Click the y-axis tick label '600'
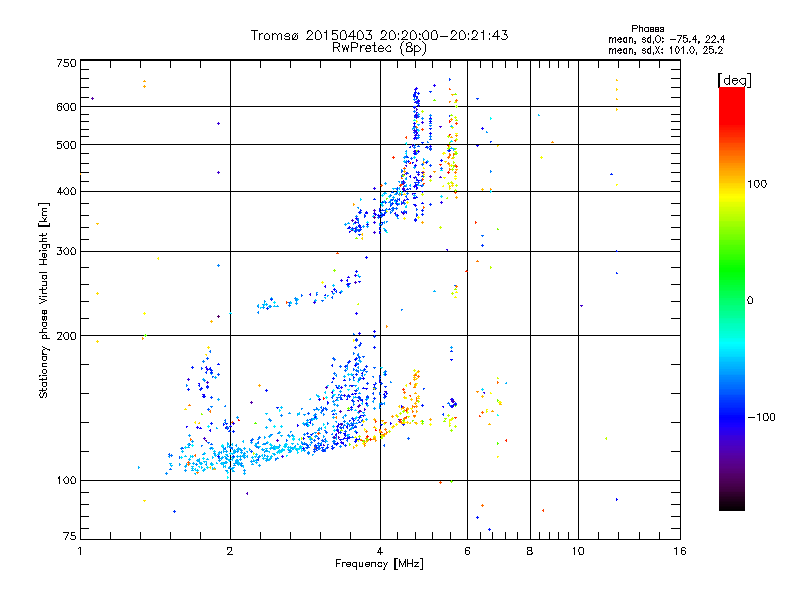This screenshot has width=800, height=600. (66, 107)
